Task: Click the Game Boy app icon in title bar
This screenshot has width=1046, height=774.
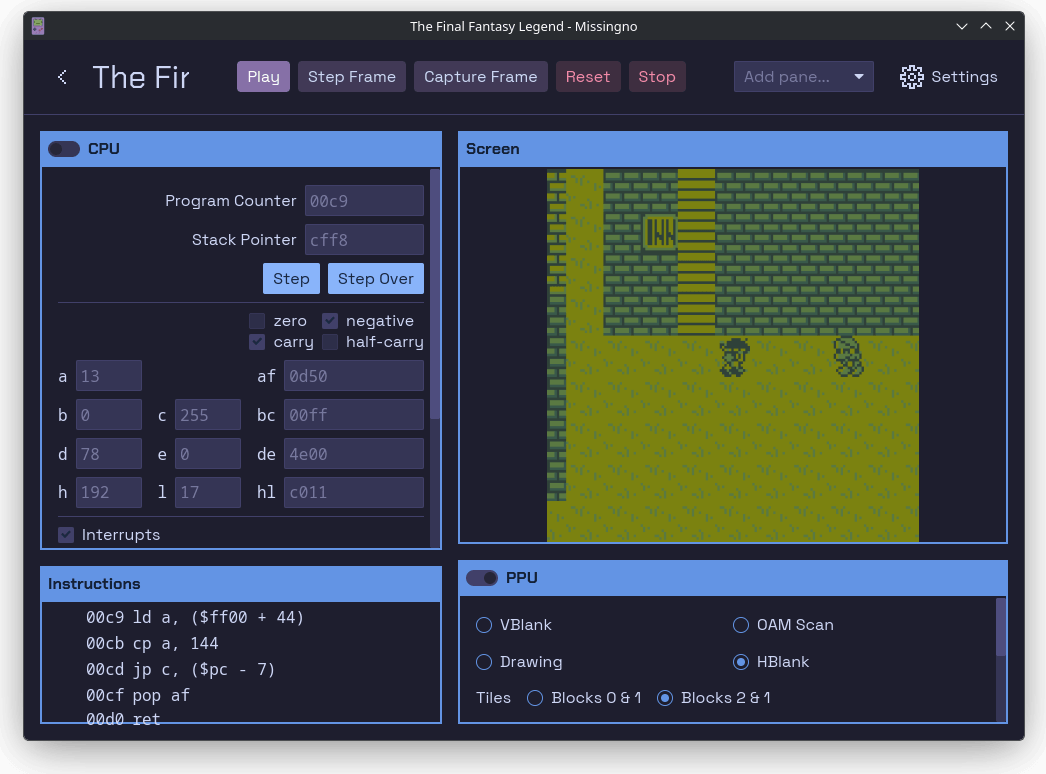Action: pyautogui.click(x=37, y=26)
